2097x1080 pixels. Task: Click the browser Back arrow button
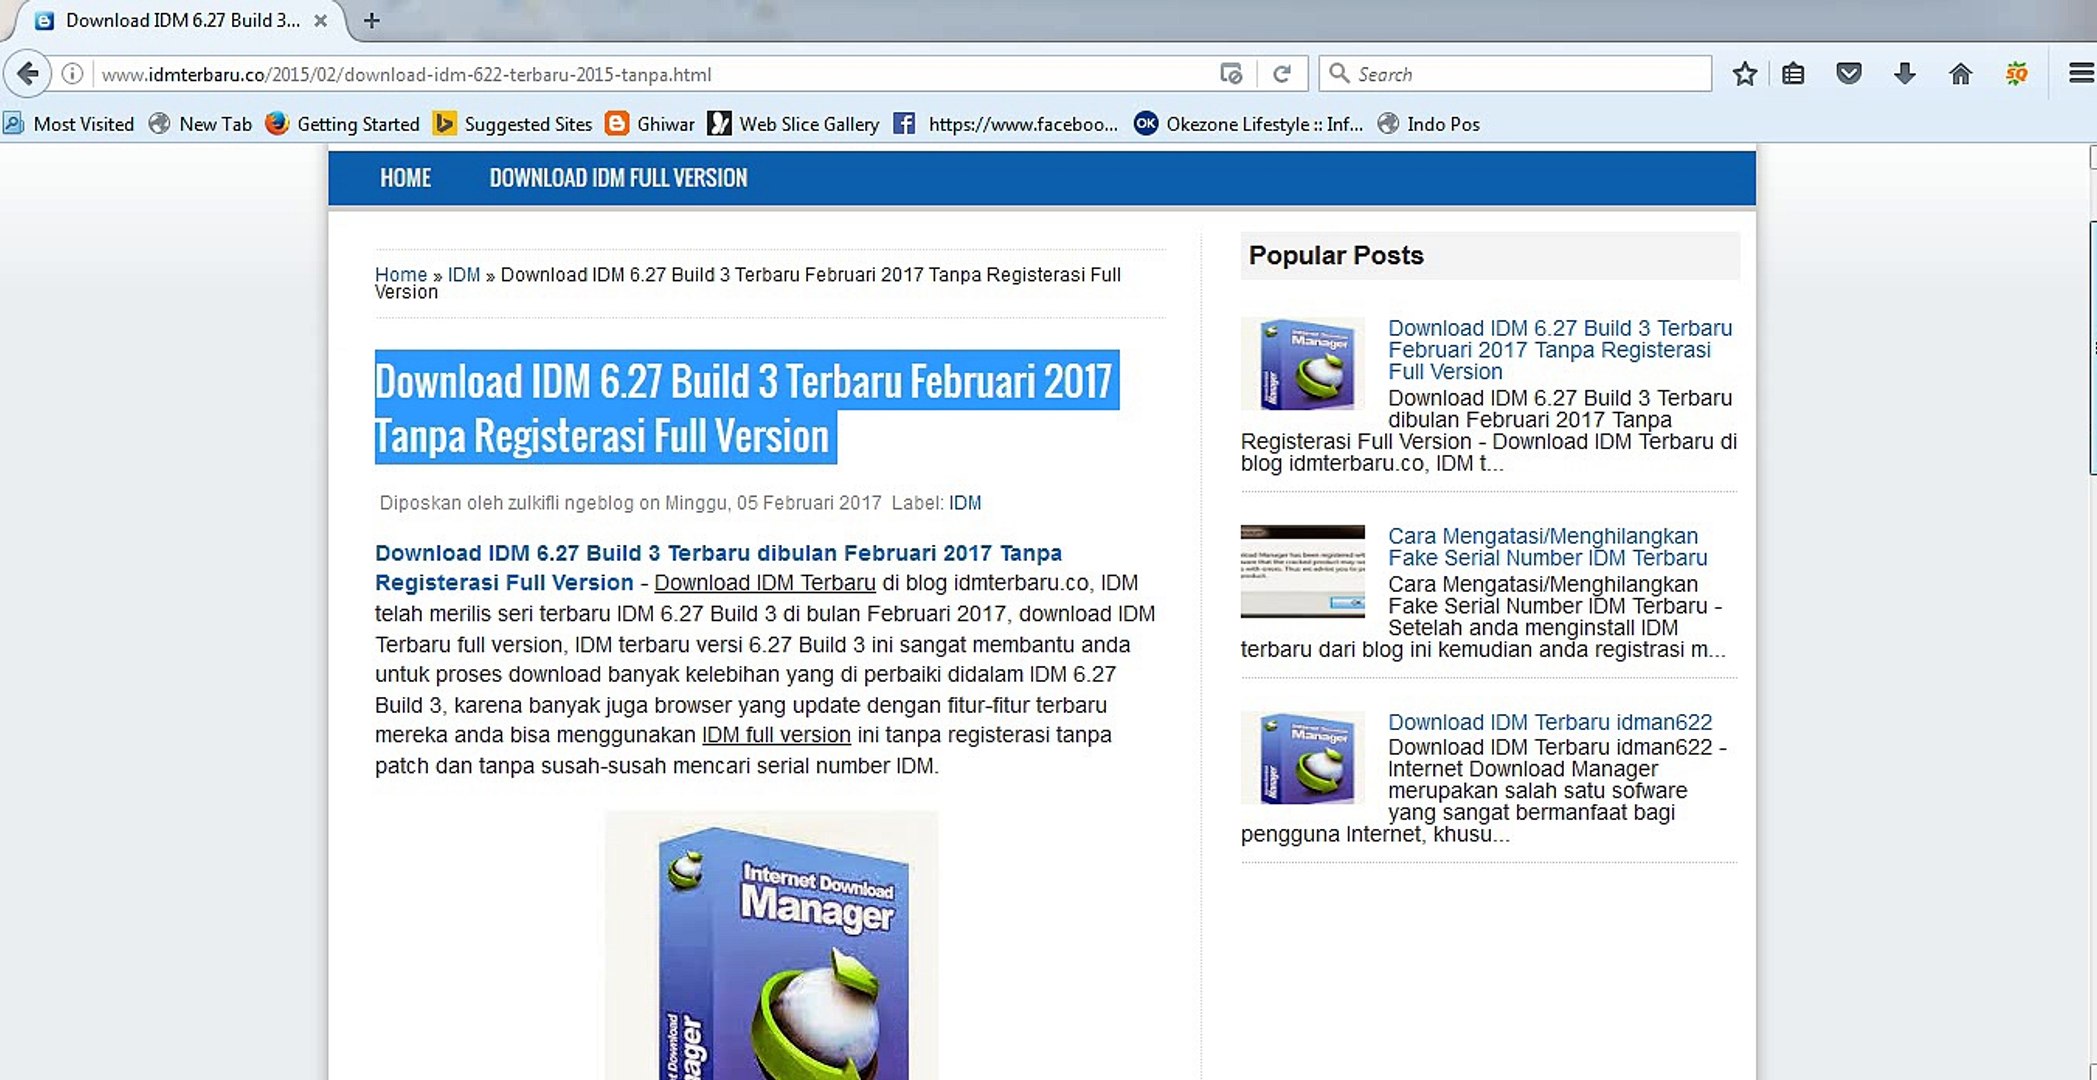coord(28,74)
